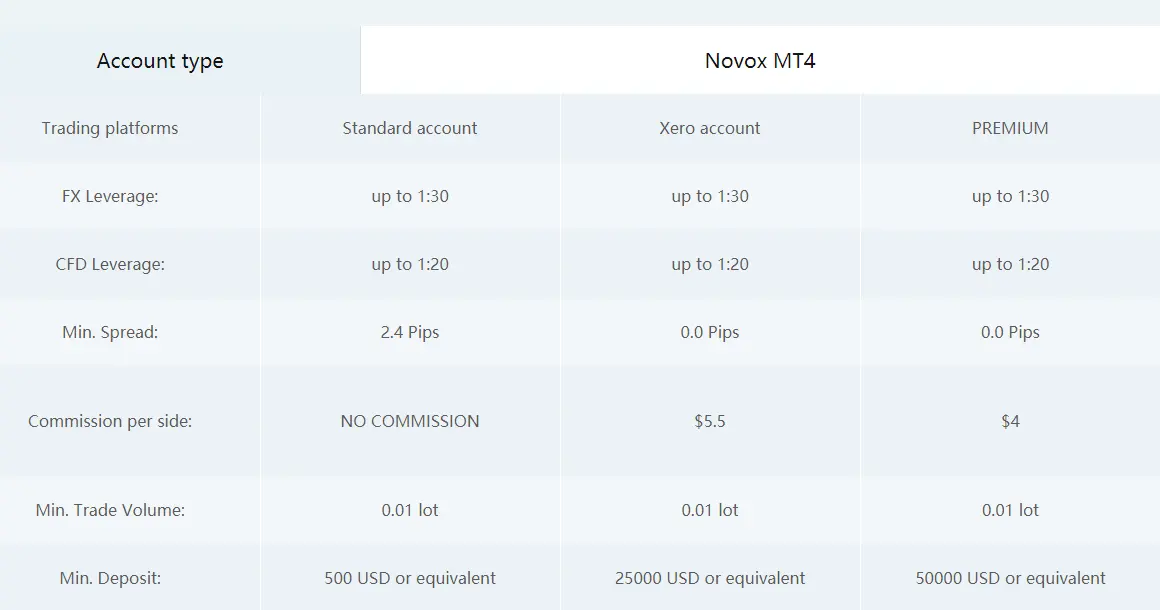This screenshot has height=610, width=1160.
Task: Click the Min. Spread row label
Action: coord(109,332)
